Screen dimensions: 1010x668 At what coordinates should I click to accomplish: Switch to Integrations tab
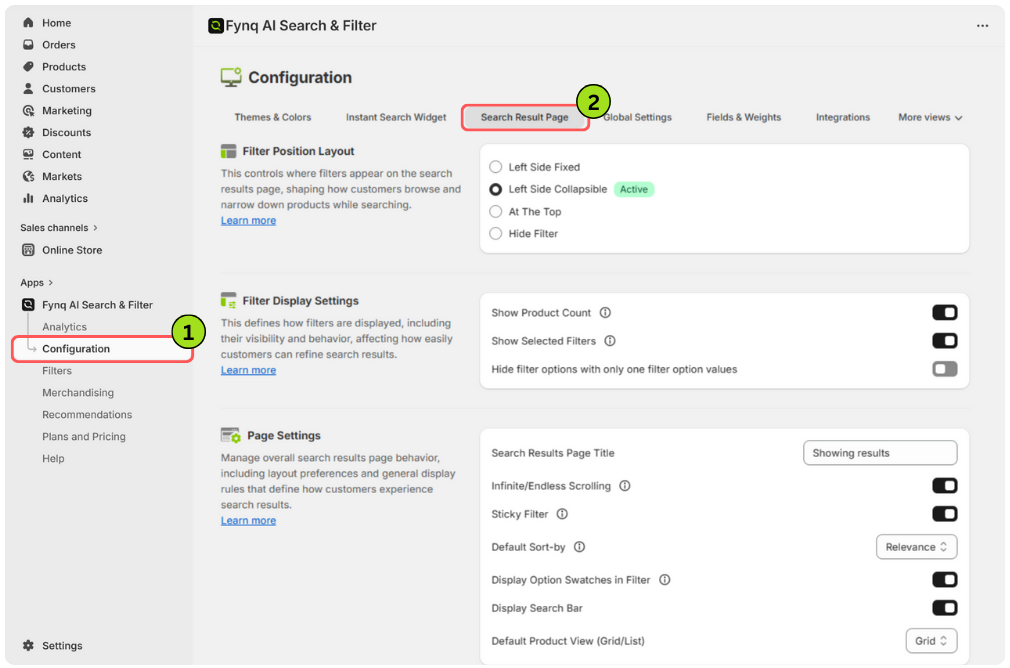pyautogui.click(x=843, y=117)
